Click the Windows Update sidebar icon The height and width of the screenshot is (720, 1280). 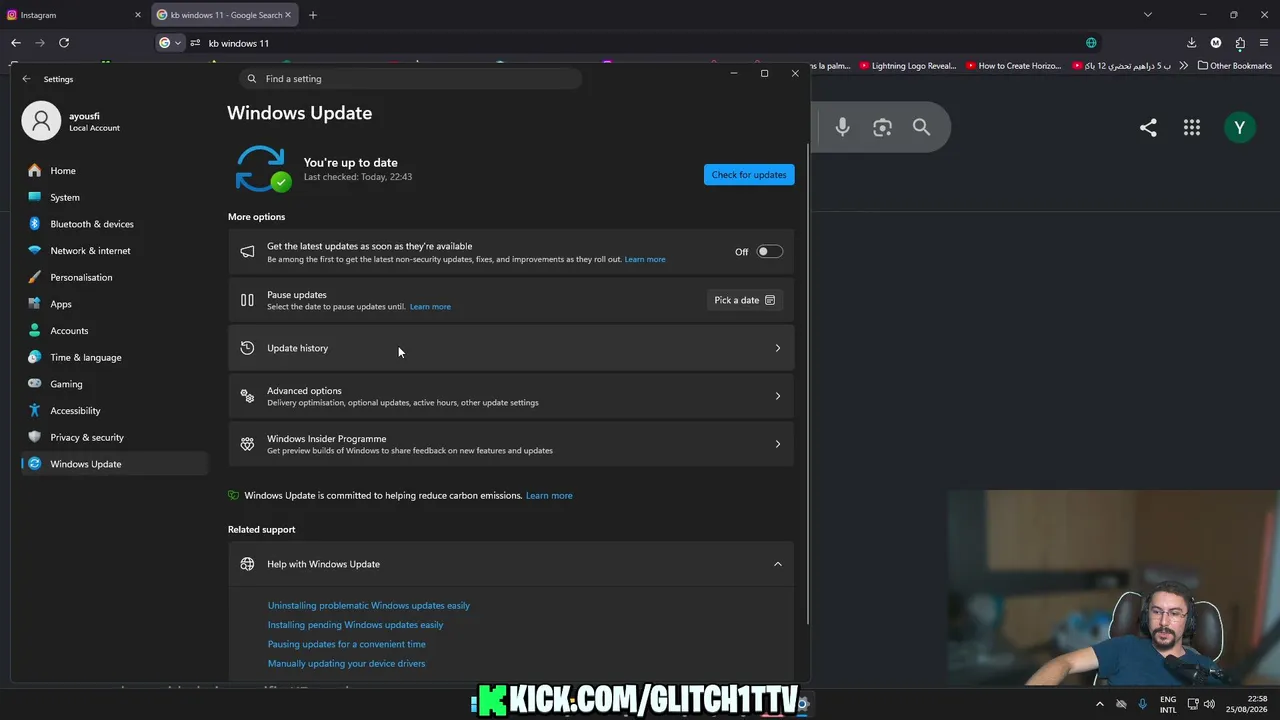pos(35,464)
